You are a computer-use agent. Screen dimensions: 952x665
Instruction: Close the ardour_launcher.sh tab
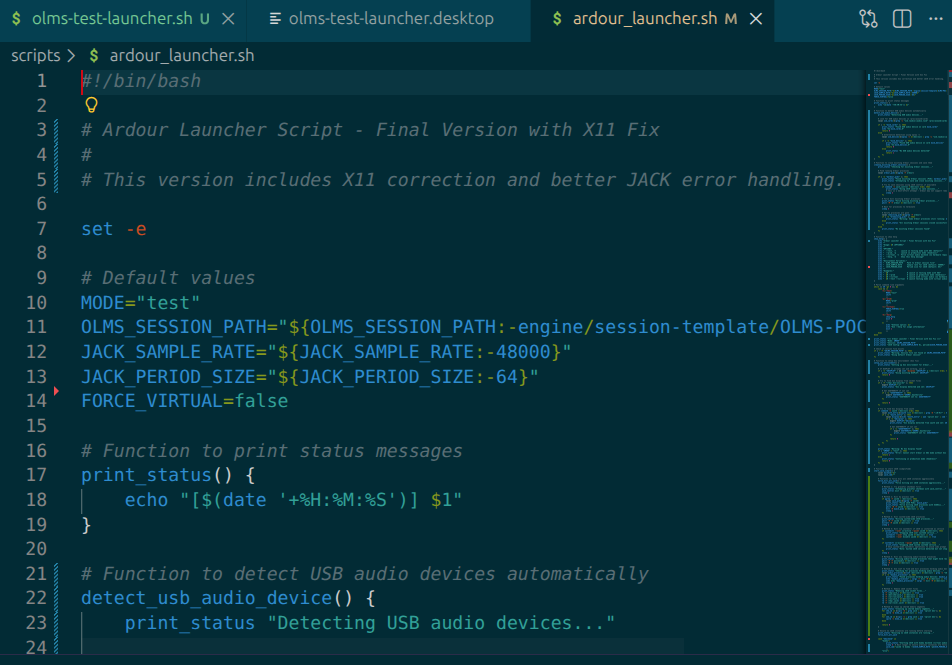coord(755,18)
